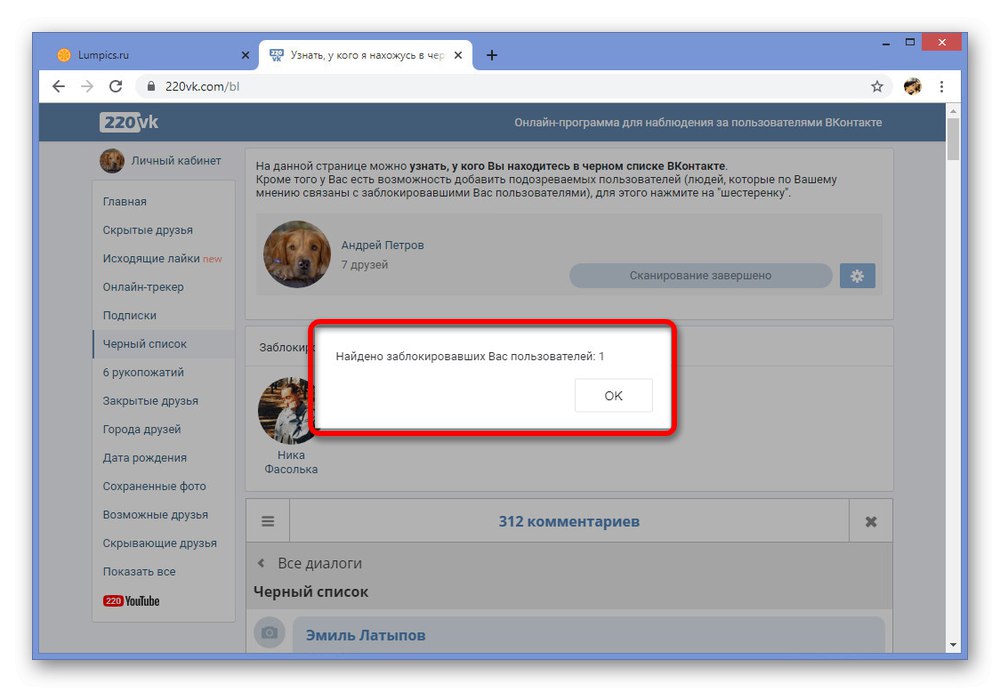Viewport: 1000px width, 692px height.
Task: Select 'Черный список' in the sidebar
Action: point(164,344)
